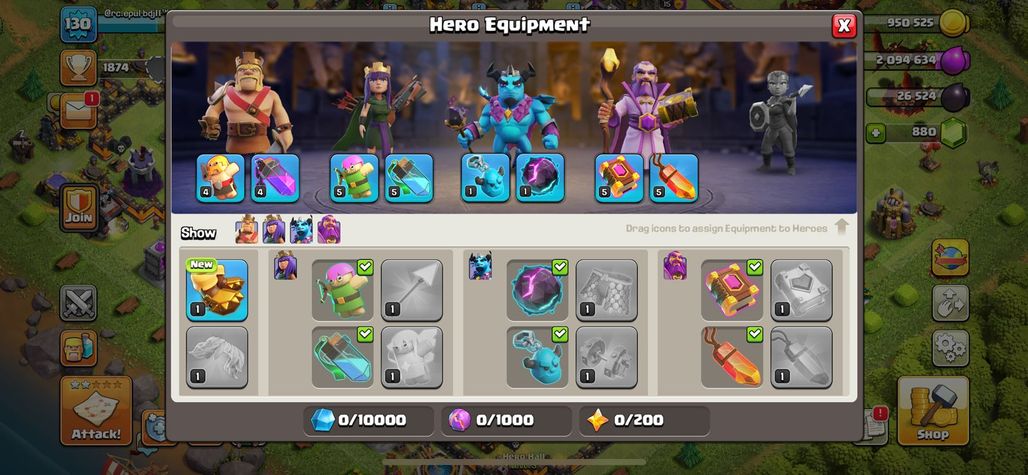Open the Shiny Ore 0/10000 counter
The width and height of the screenshot is (1028, 475).
tap(368, 421)
